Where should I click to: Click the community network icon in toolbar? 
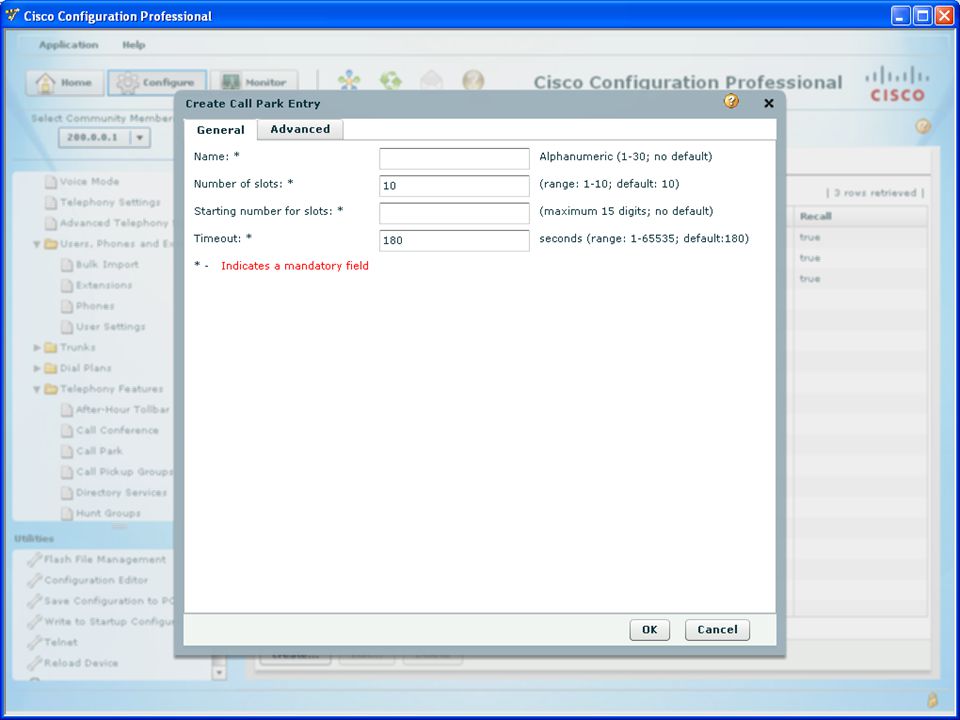(349, 81)
